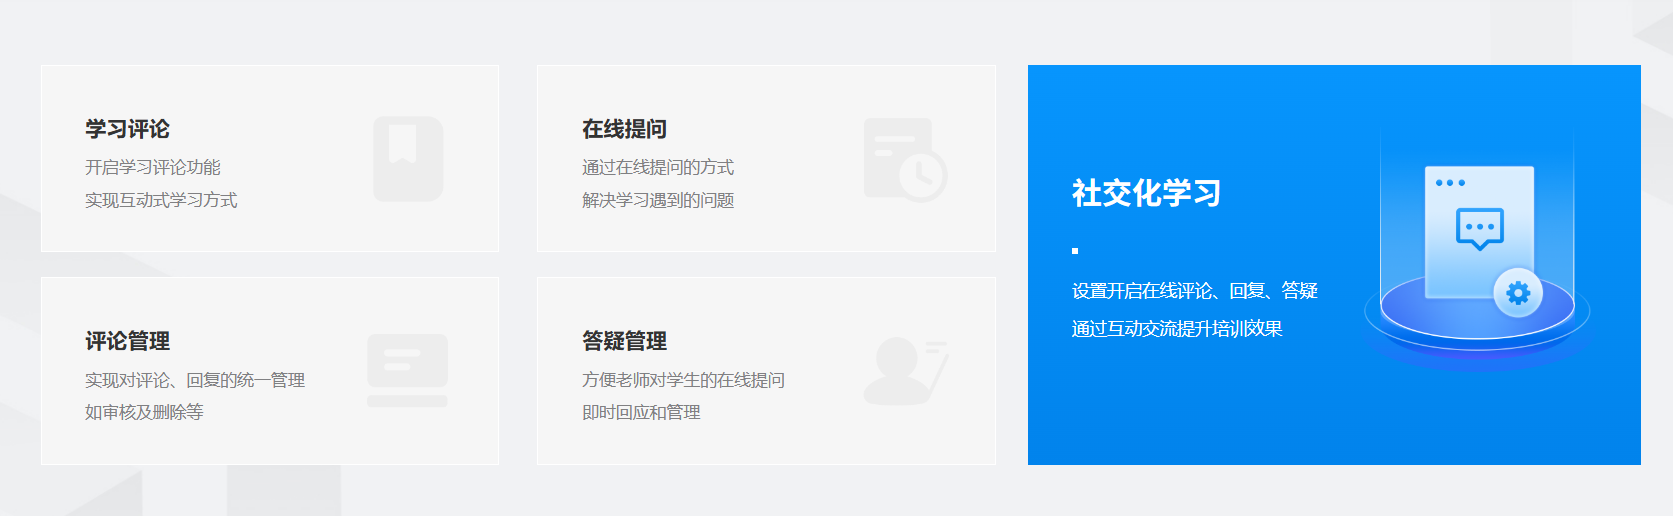Viewport: 1673px width, 516px height.
Task: Select the 学习评论 heading
Action: pyautogui.click(x=127, y=129)
